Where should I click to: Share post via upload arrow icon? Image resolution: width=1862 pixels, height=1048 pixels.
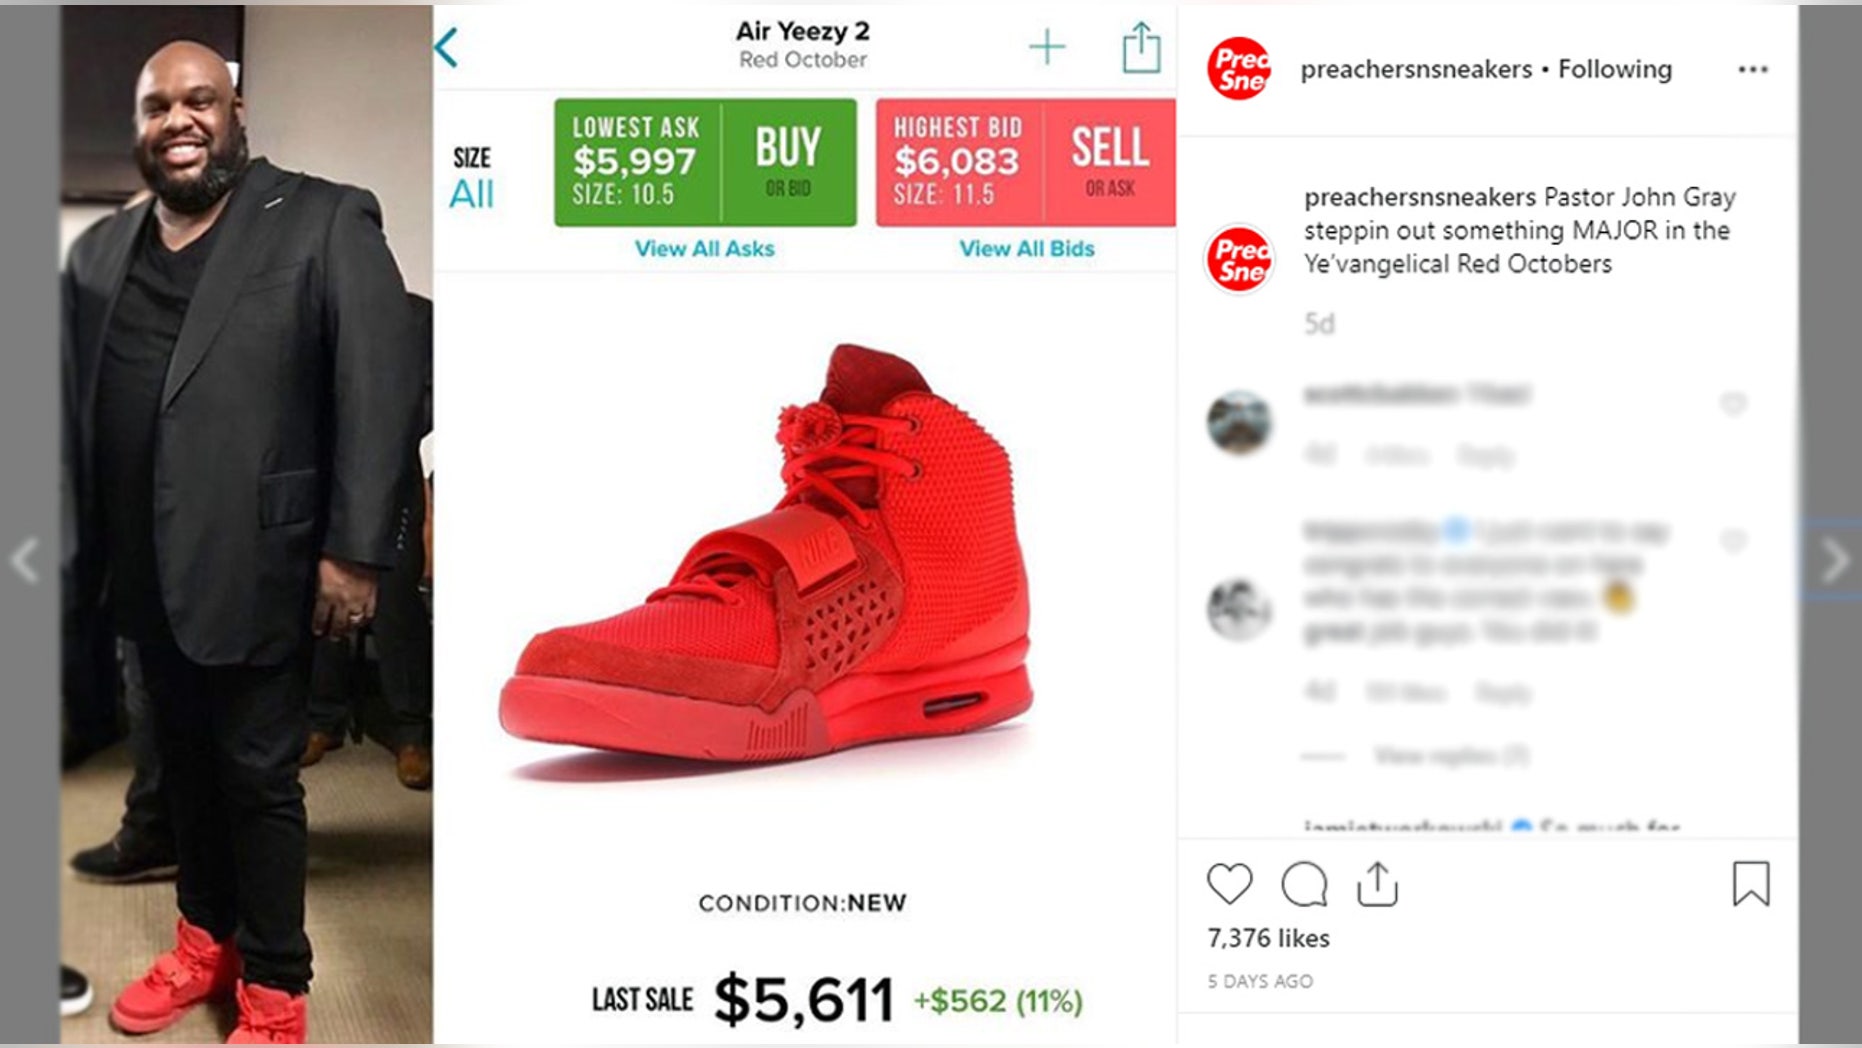(x=1377, y=884)
